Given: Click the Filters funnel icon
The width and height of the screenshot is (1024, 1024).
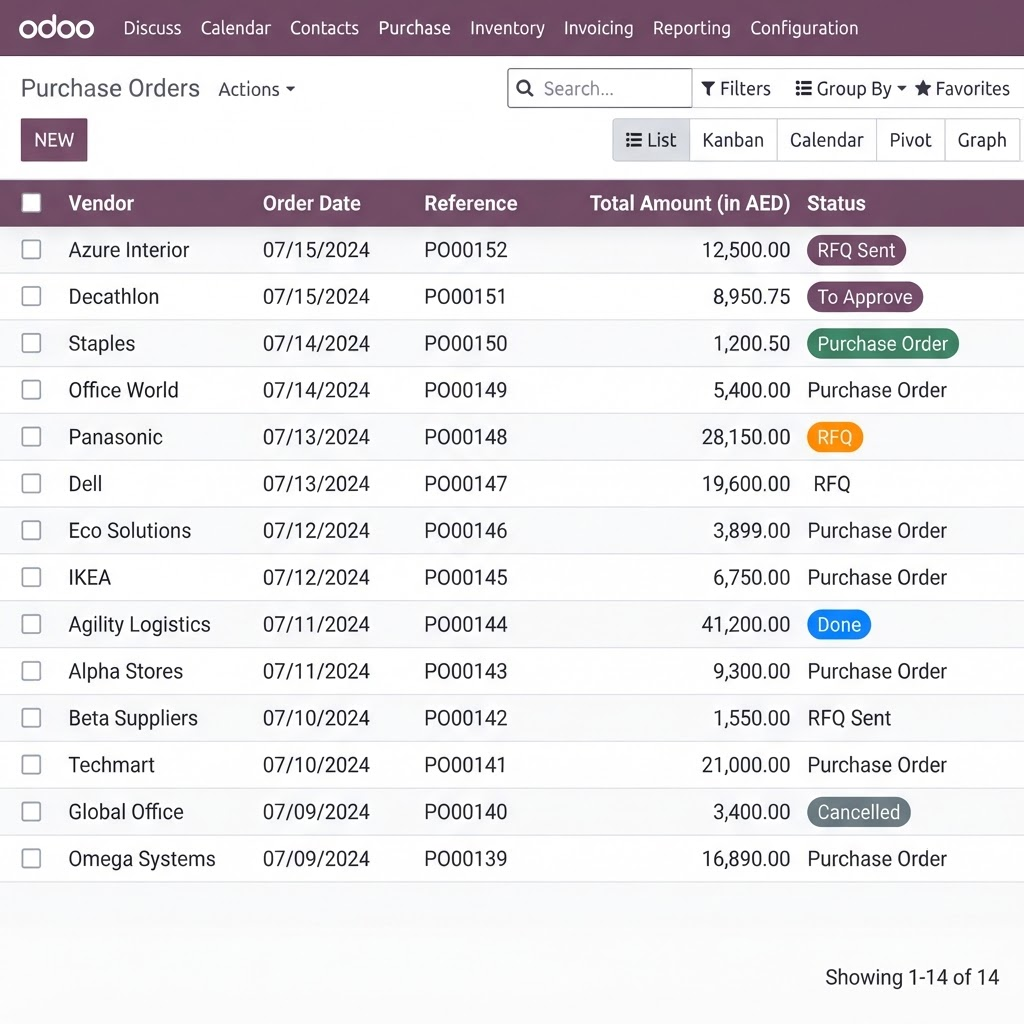Looking at the screenshot, I should [x=708, y=88].
